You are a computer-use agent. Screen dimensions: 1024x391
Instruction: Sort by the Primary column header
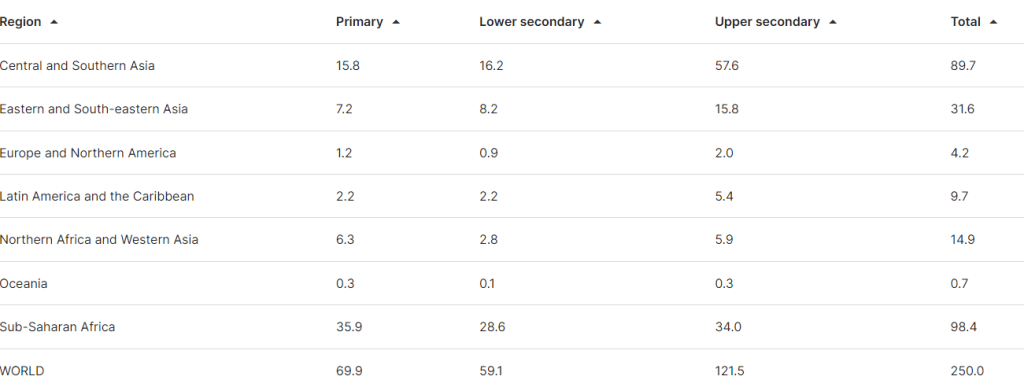click(x=359, y=22)
